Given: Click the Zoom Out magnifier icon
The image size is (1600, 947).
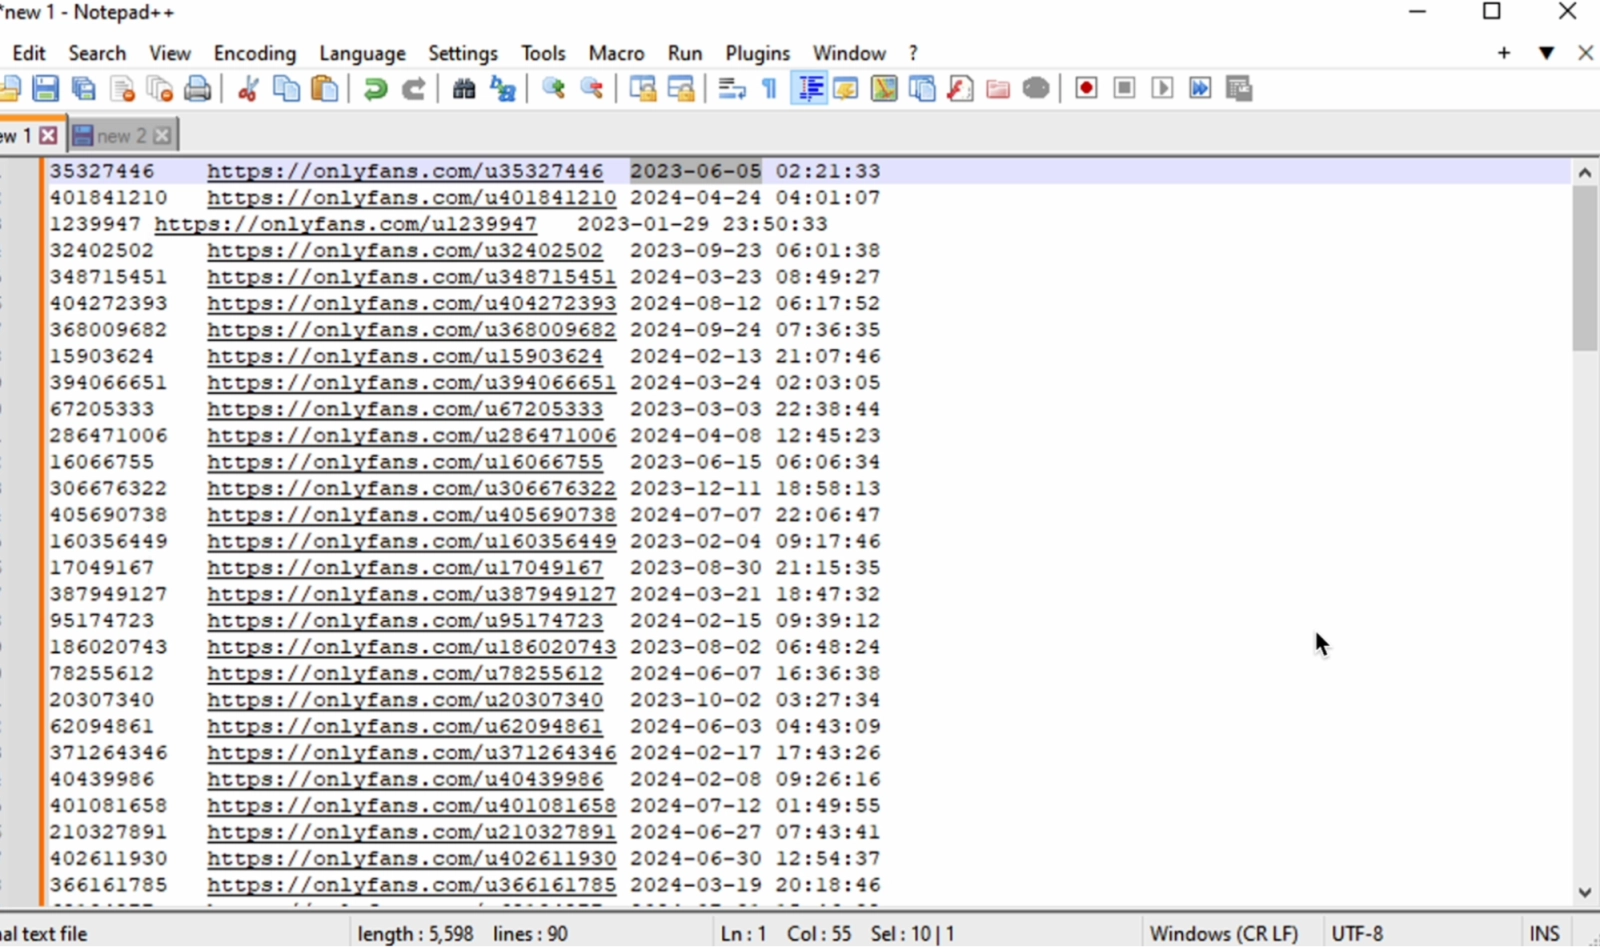Looking at the screenshot, I should (592, 89).
